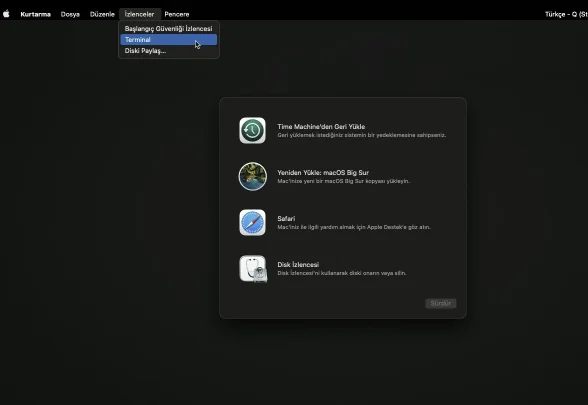The image size is (588, 405).
Task: Click the Safari compass icon
Action: [252, 222]
